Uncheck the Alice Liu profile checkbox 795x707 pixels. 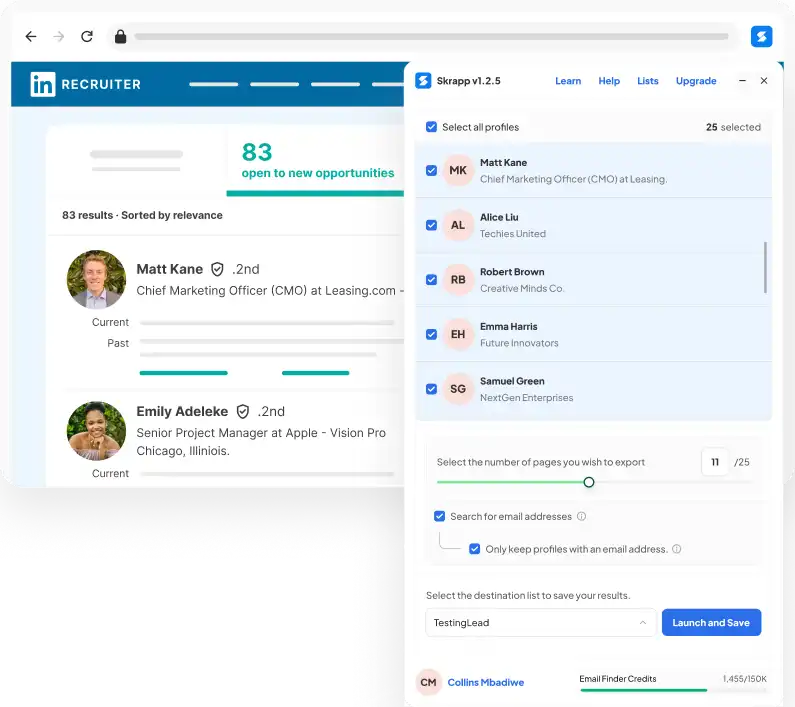tap(431, 225)
